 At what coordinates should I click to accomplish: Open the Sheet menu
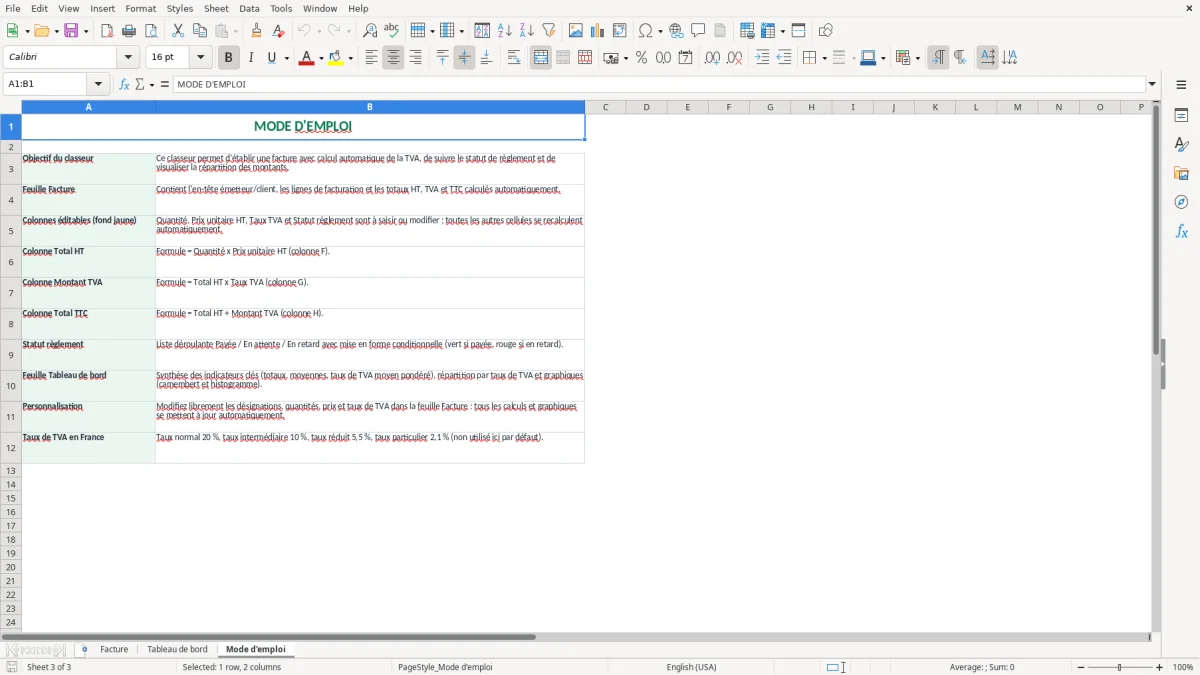pos(216,8)
